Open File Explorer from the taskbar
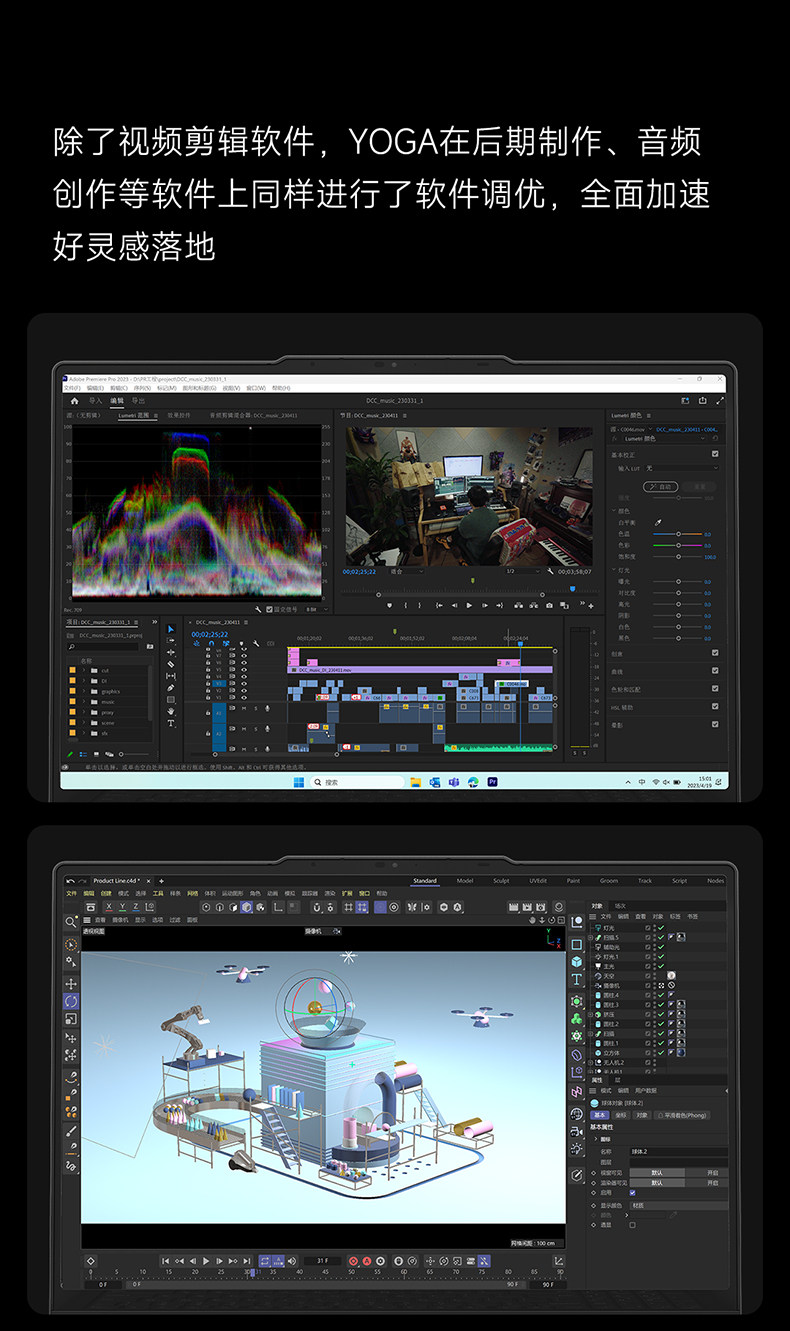790x1331 pixels. (x=416, y=782)
